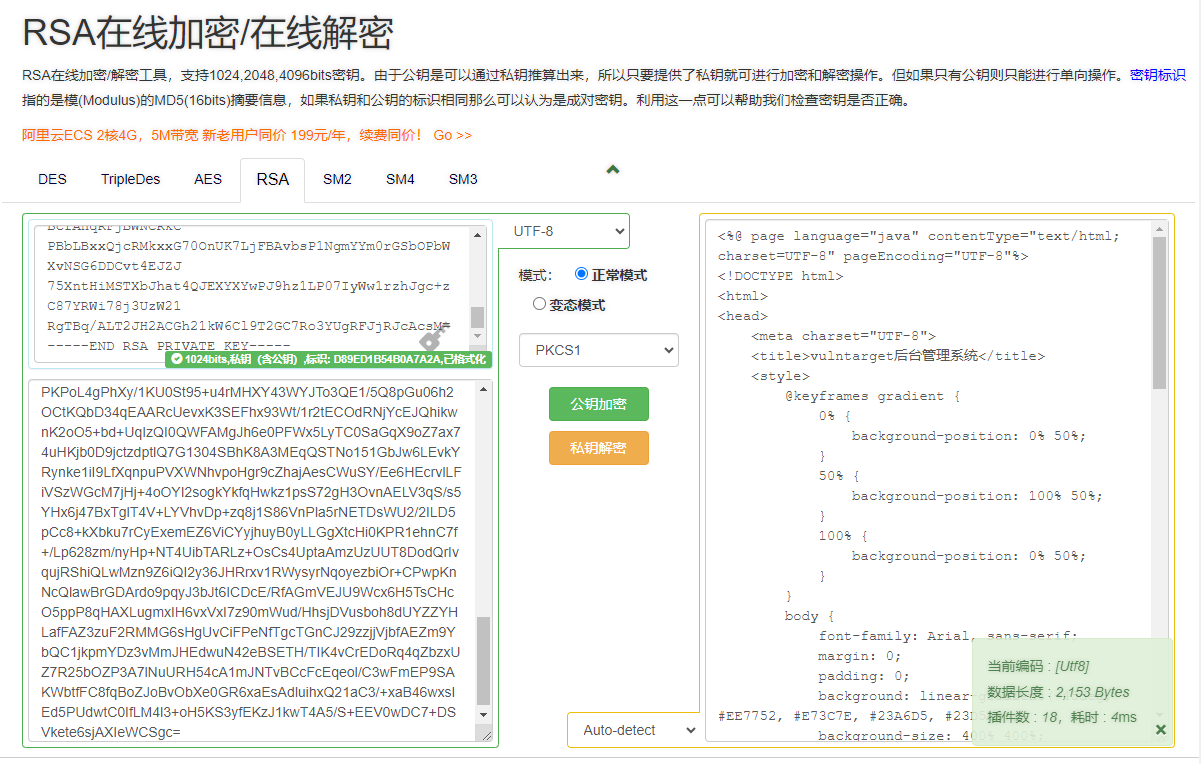The image size is (1201, 764).
Task: Select 正常模式 radio button
Action: coord(582,274)
